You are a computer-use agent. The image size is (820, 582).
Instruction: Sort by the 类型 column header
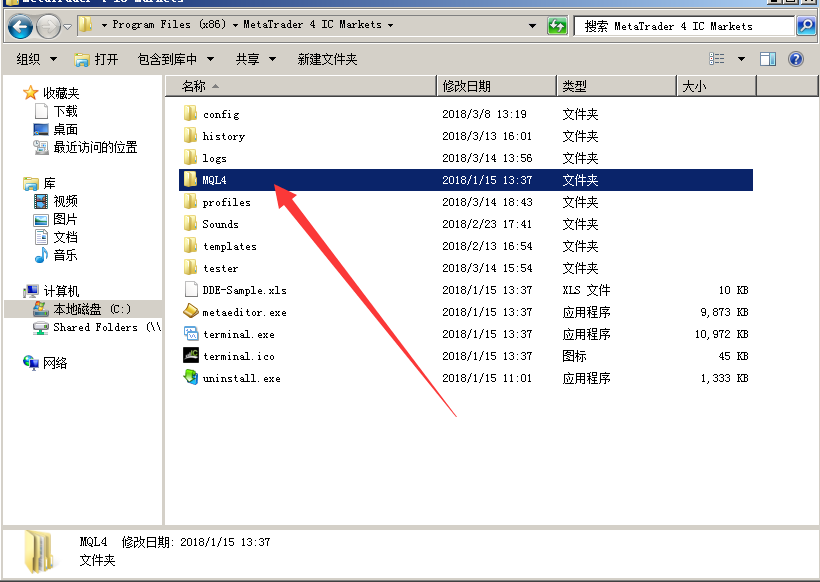tap(617, 86)
